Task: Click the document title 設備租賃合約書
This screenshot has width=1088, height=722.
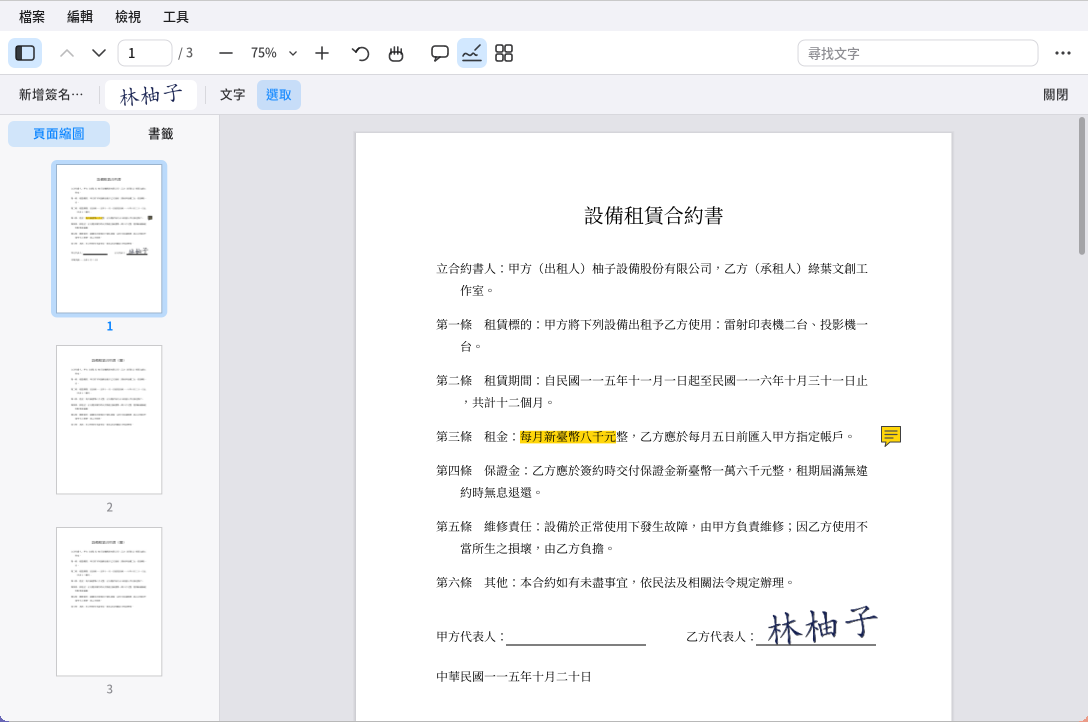Action: [654, 216]
